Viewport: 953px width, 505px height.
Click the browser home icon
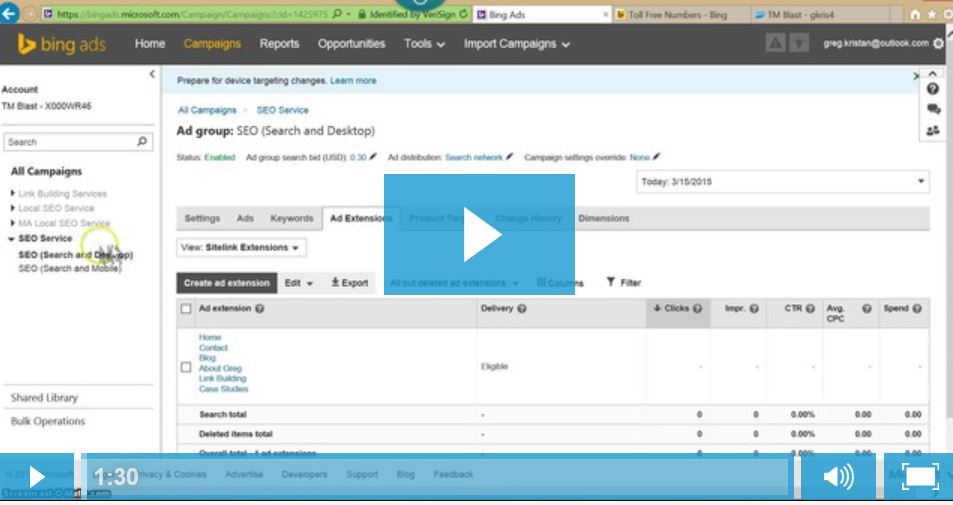click(915, 14)
